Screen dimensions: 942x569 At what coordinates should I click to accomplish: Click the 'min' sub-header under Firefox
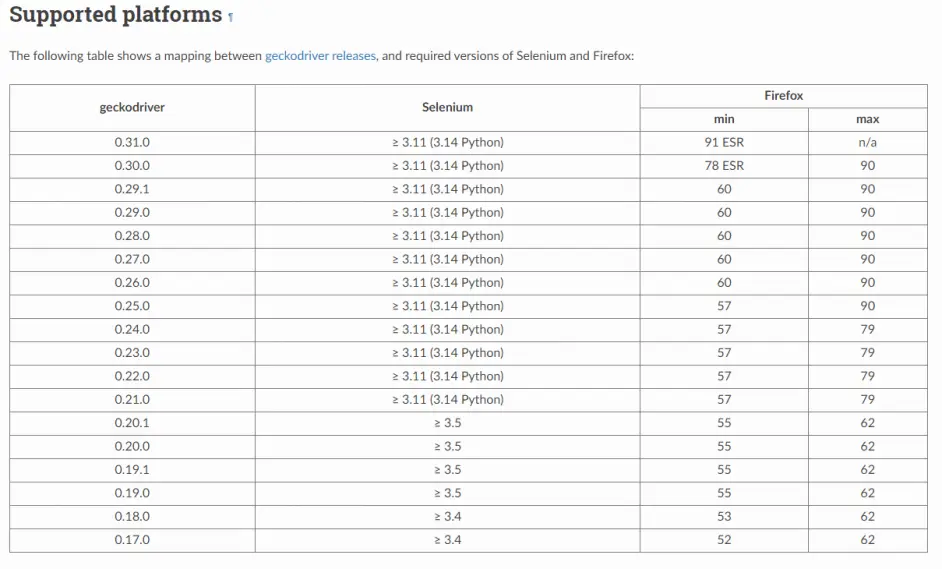[724, 120]
